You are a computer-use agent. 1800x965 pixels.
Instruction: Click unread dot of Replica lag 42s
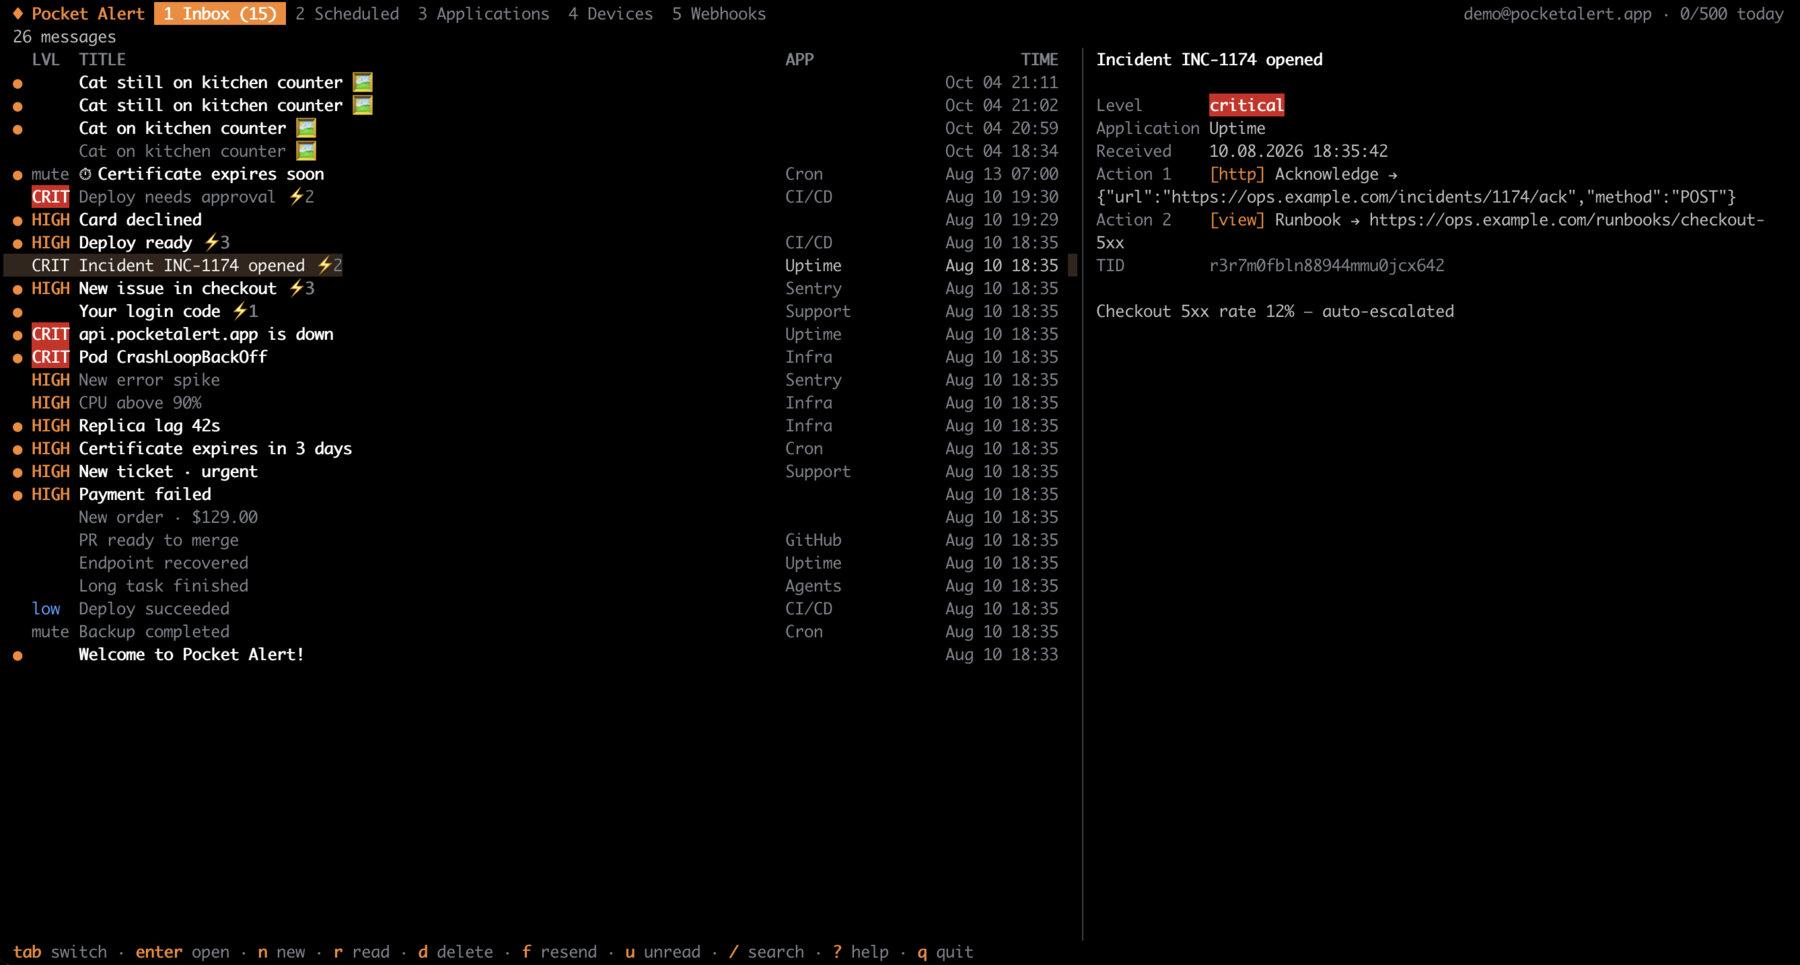pyautogui.click(x=18, y=427)
